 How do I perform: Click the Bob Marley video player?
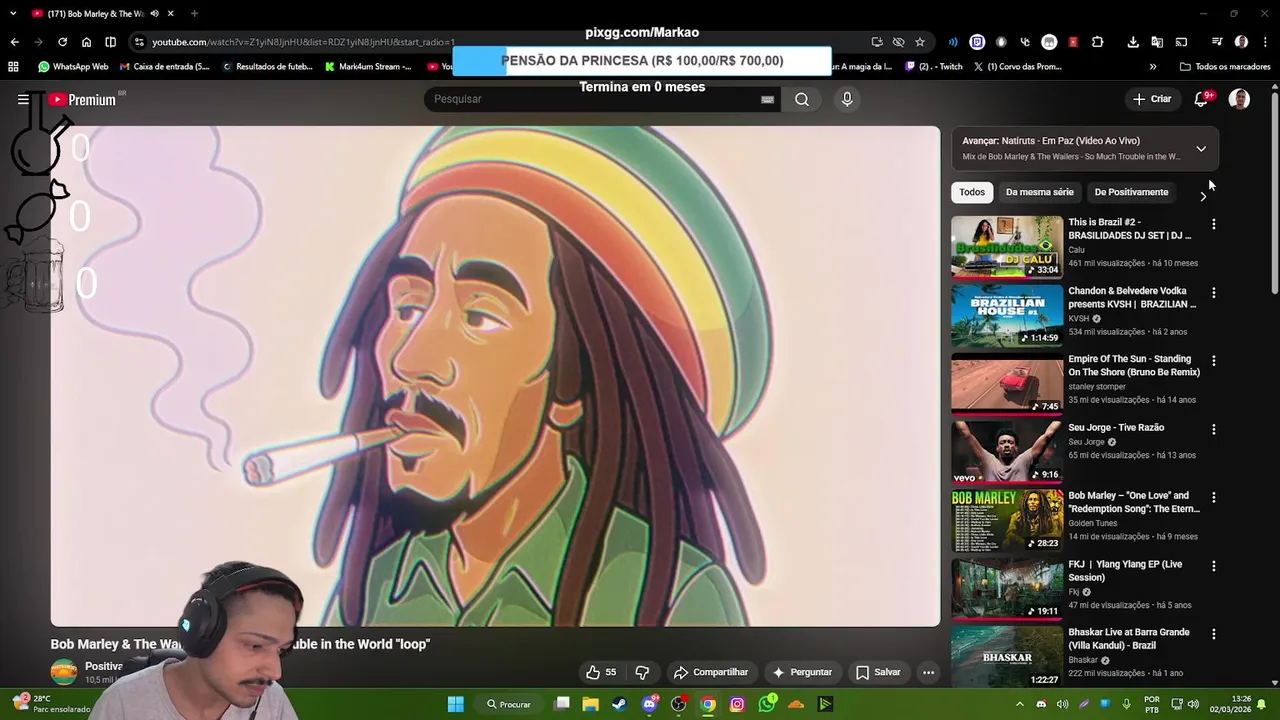(x=495, y=376)
